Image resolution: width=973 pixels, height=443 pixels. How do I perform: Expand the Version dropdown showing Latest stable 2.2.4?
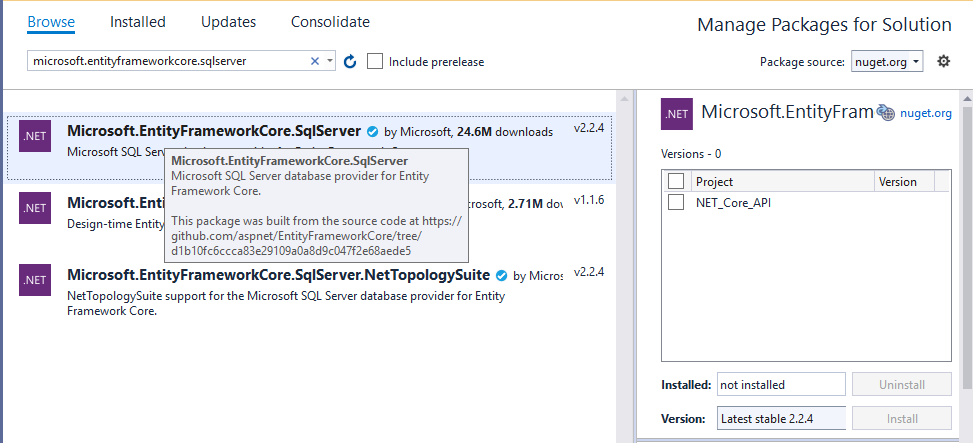781,419
